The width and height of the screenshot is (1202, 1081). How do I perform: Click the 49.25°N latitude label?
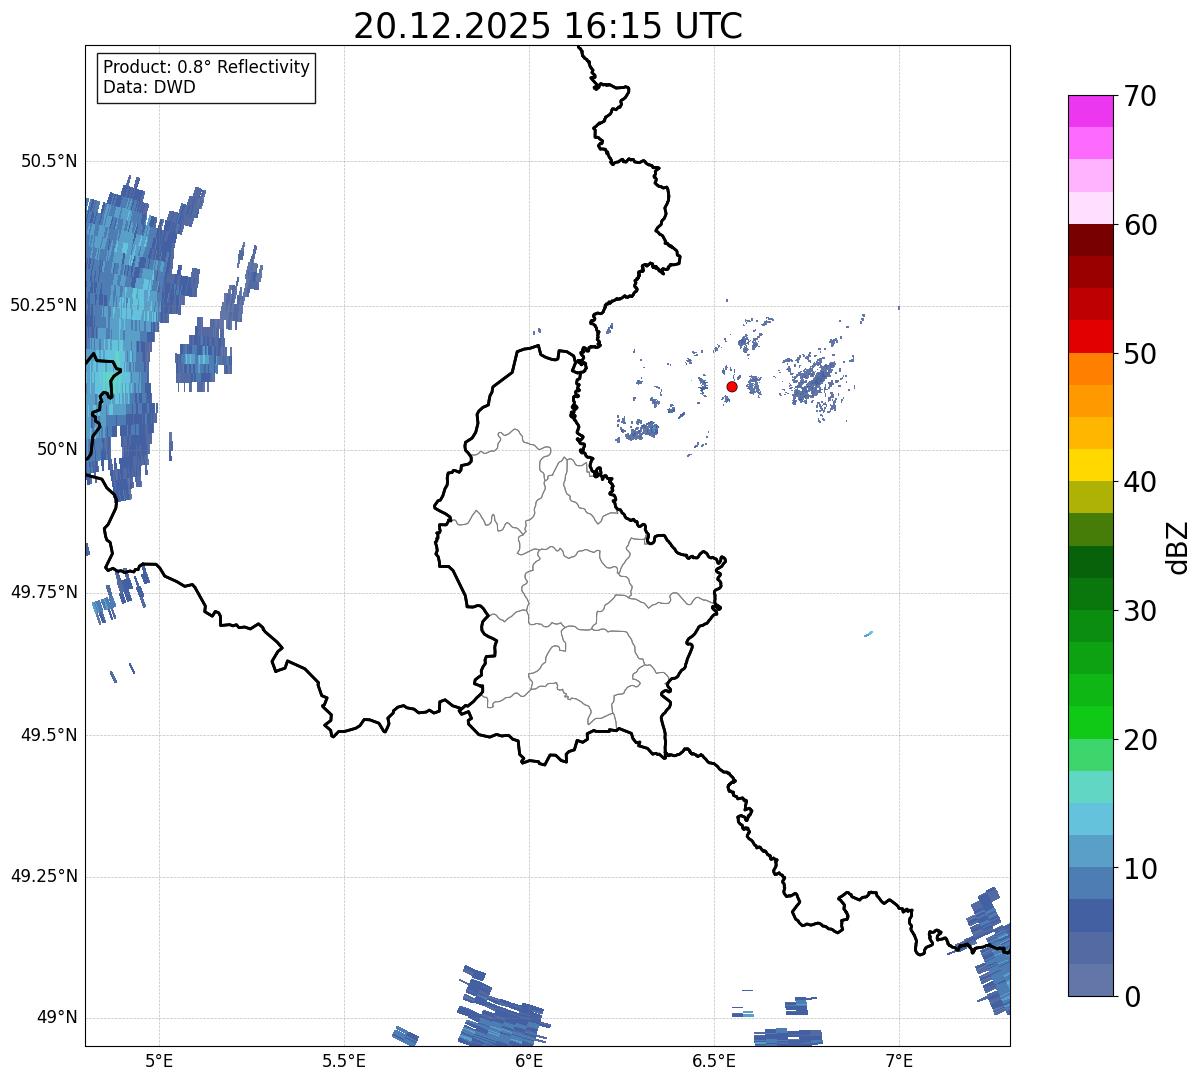point(44,876)
